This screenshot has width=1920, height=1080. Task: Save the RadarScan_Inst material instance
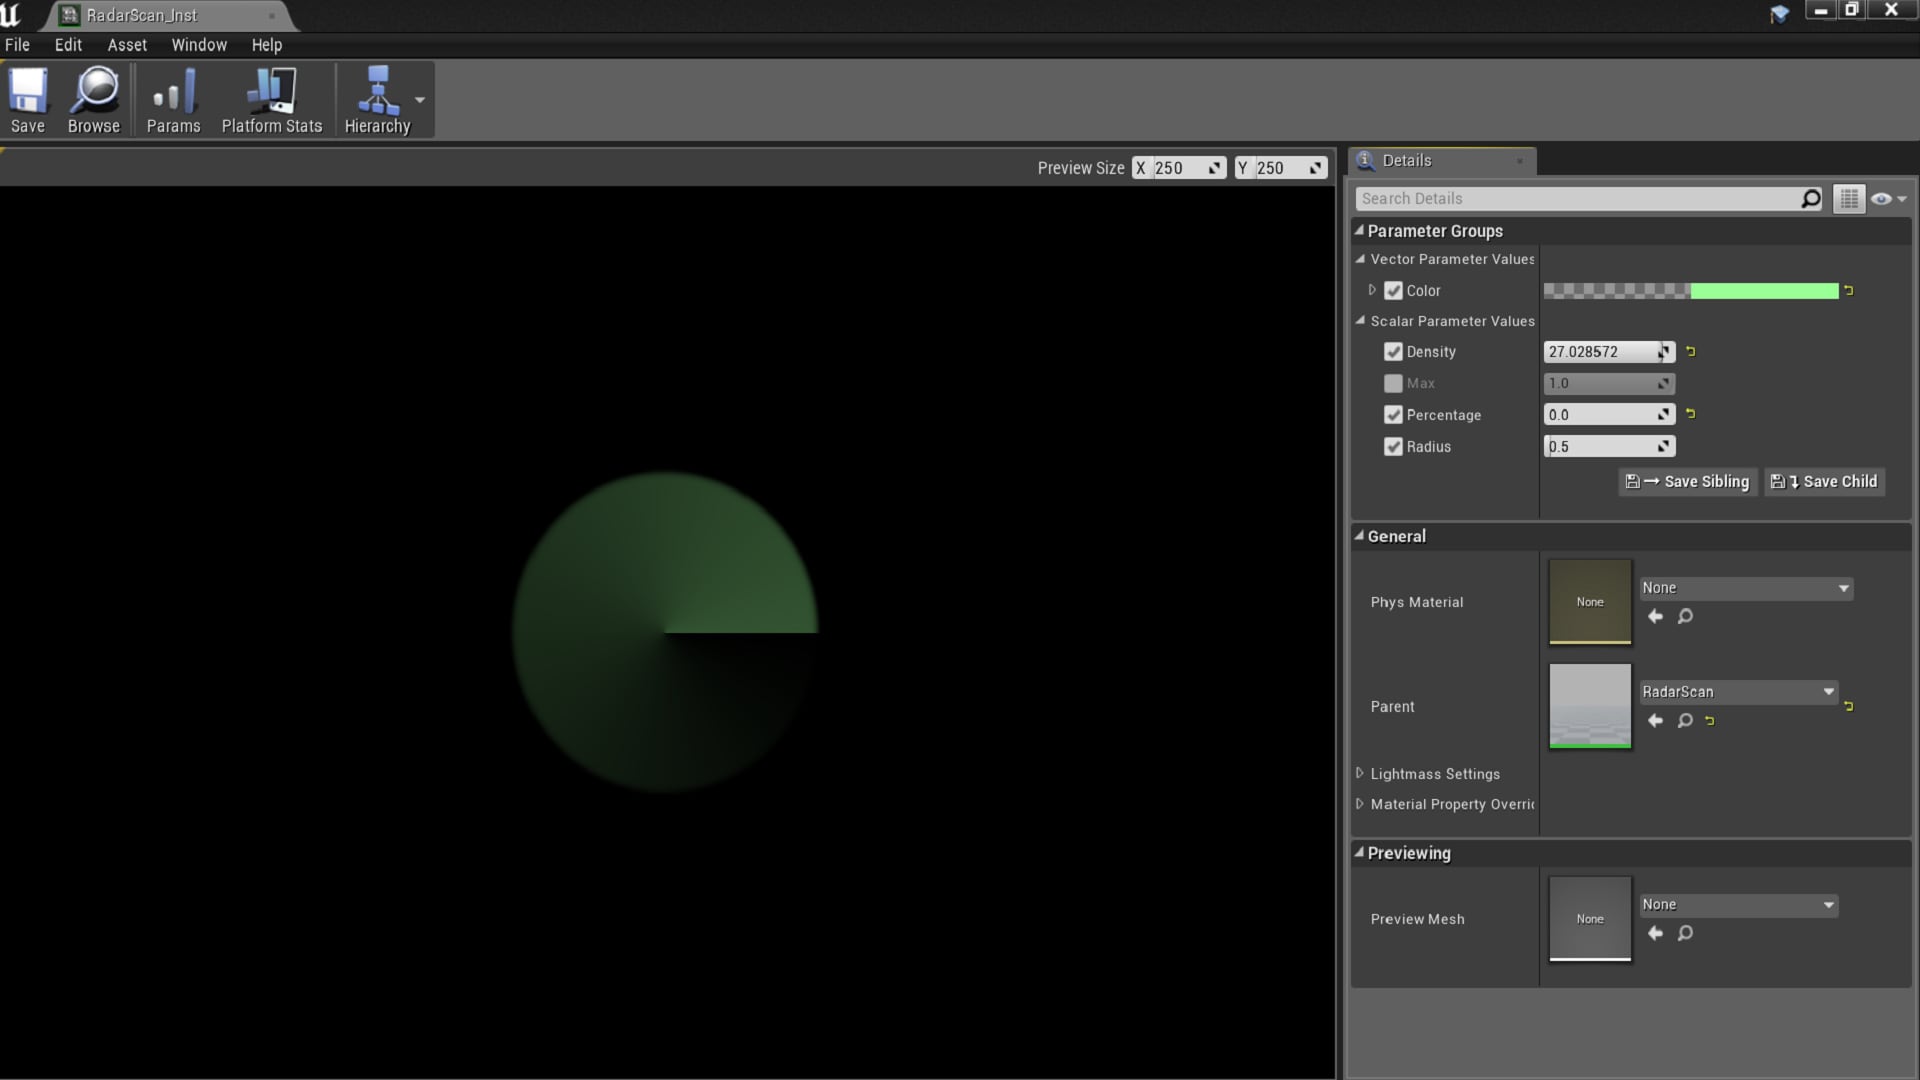pyautogui.click(x=27, y=99)
